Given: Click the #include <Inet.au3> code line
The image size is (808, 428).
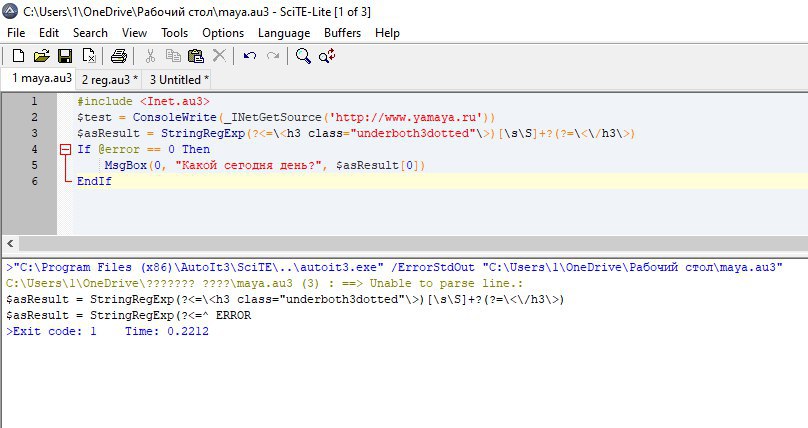Looking at the screenshot, I should coord(143,101).
